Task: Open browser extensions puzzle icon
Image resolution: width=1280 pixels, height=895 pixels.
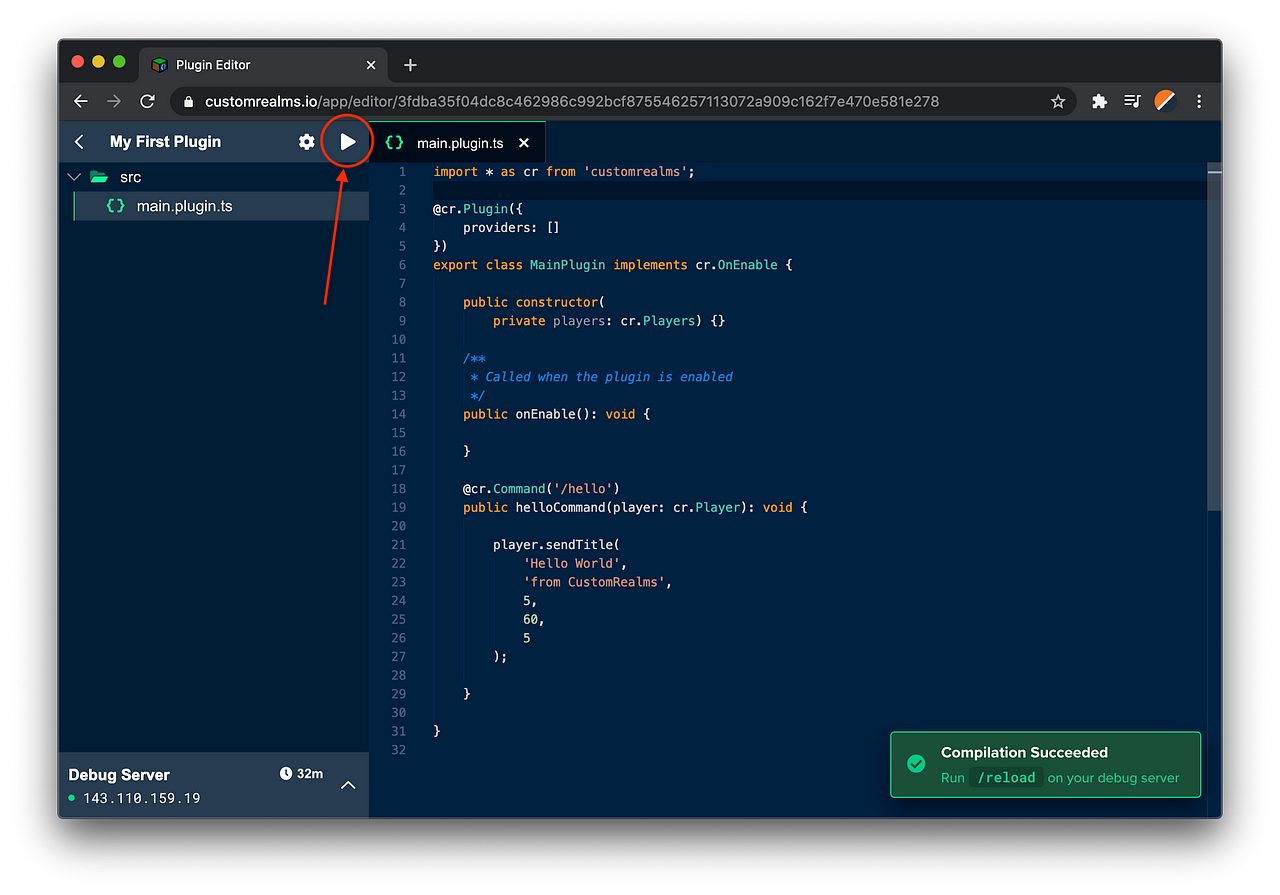Action: click(1099, 101)
